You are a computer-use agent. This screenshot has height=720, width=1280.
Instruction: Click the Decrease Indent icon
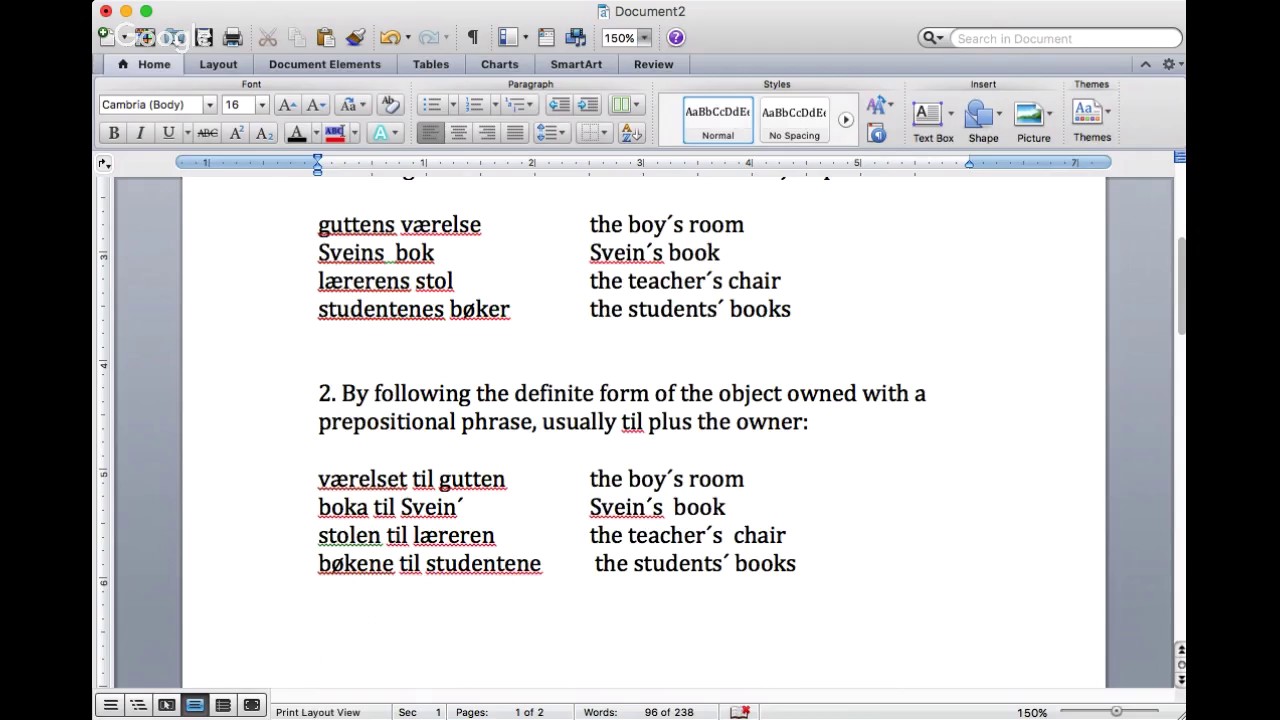pos(559,105)
